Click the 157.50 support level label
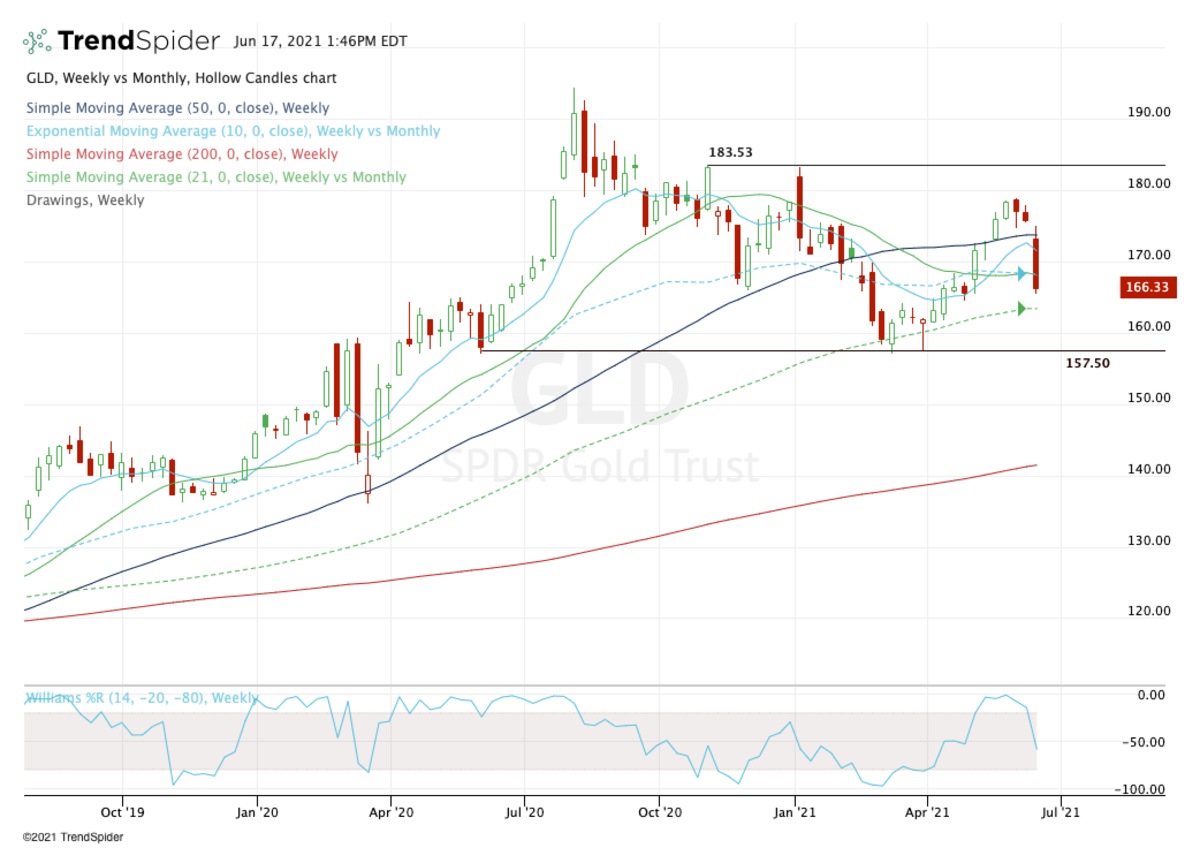The image size is (1200, 848). click(1088, 364)
